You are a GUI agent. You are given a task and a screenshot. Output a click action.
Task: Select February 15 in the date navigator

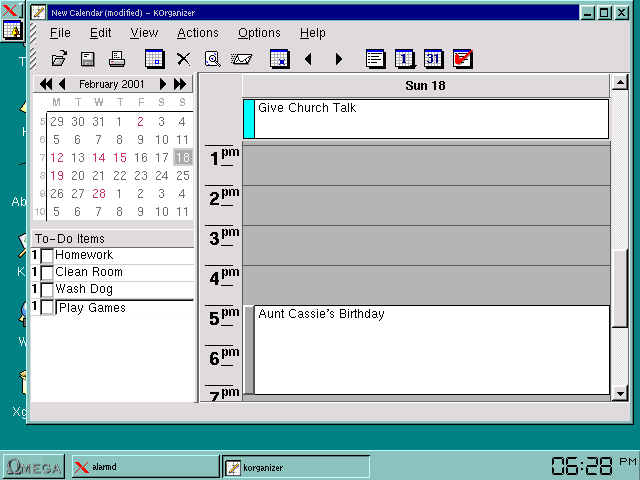click(120, 158)
